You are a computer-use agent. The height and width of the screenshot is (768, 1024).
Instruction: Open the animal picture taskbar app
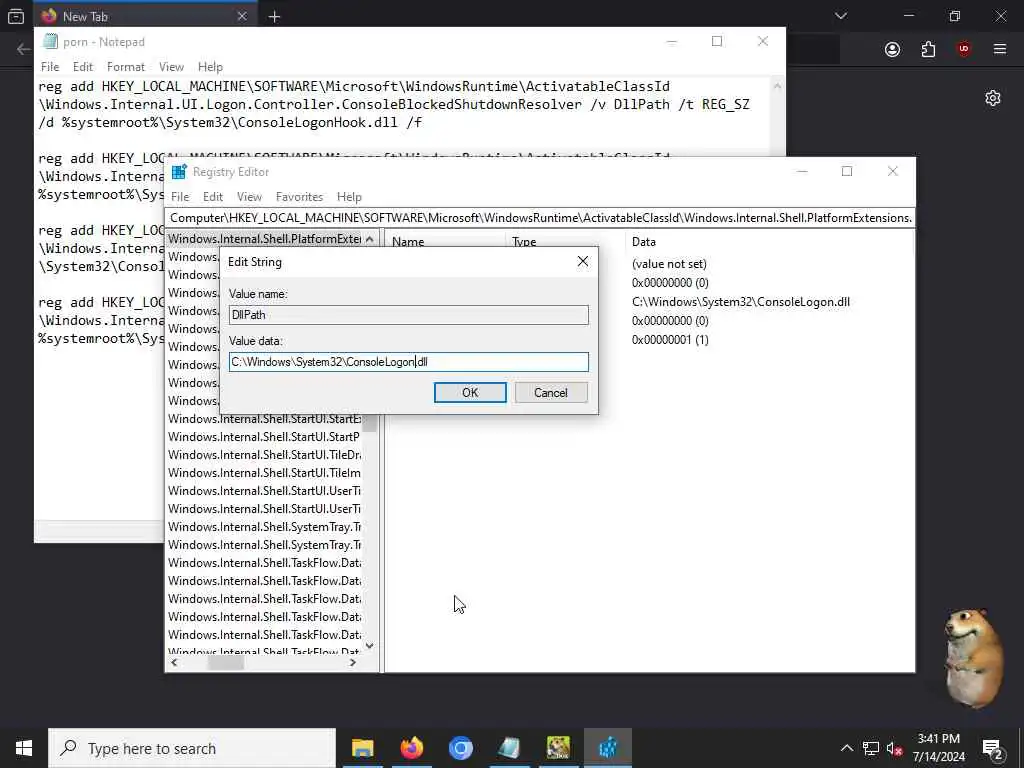pyautogui.click(x=558, y=748)
